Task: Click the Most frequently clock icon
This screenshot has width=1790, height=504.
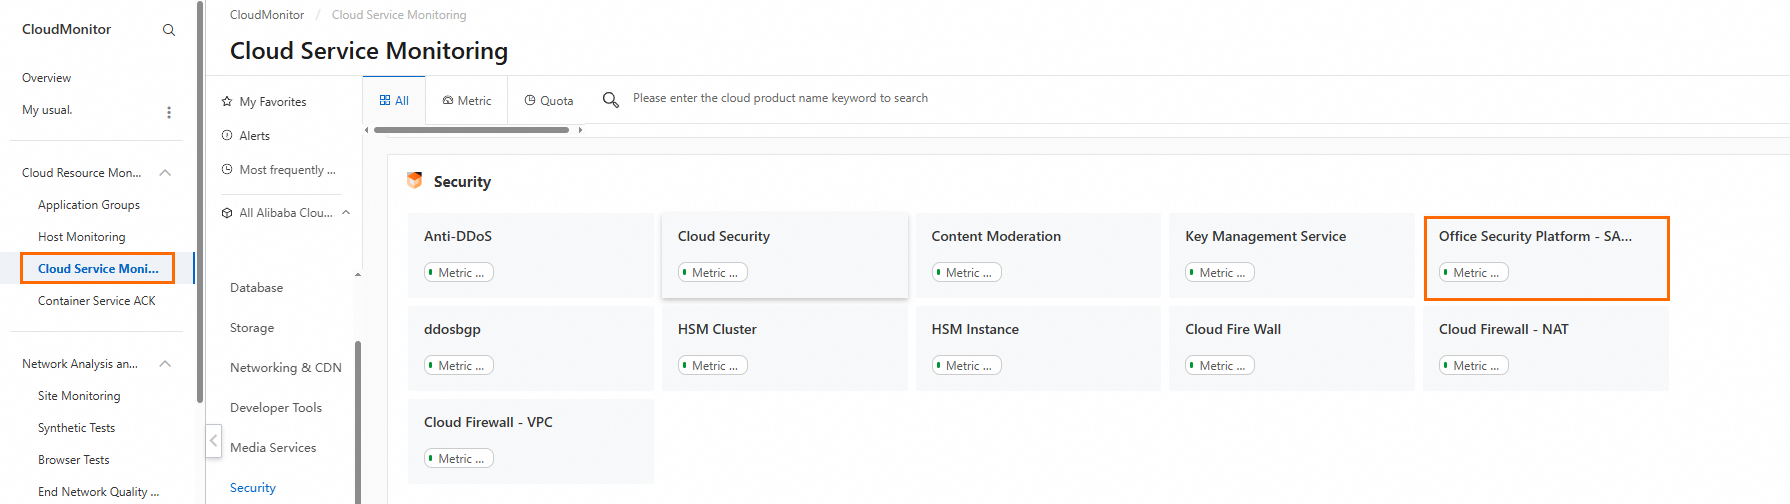Action: (227, 170)
